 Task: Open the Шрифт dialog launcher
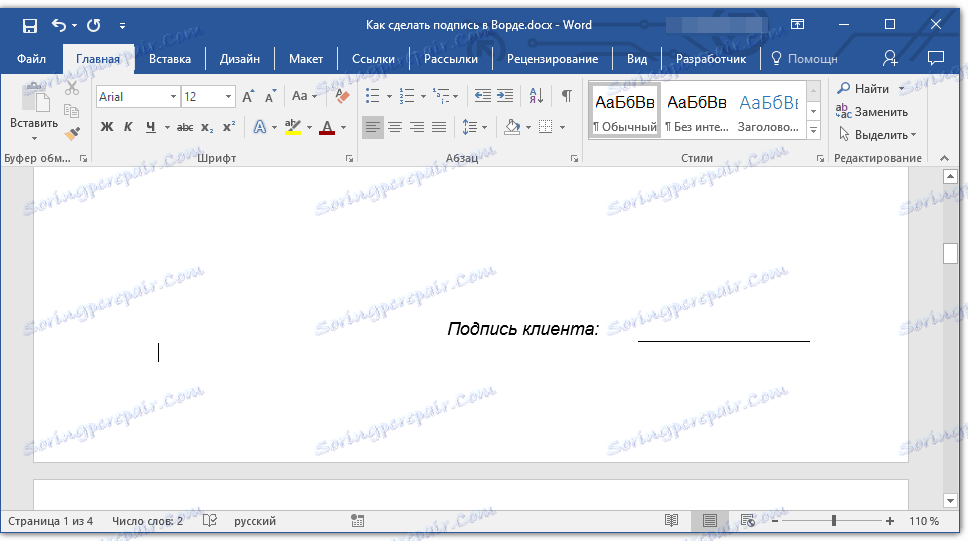(x=349, y=159)
